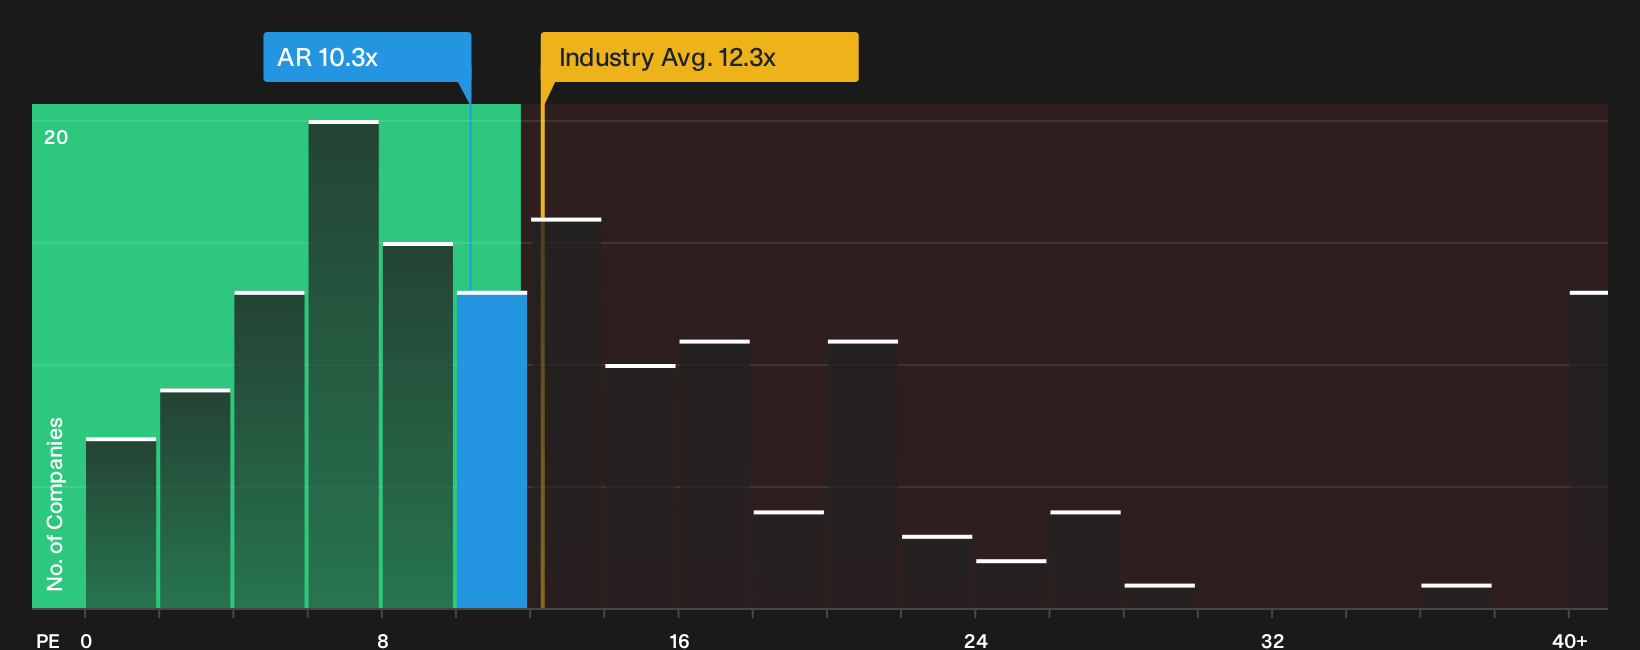Click the Industry Avg. 12.3x yellow label
1640x650 pixels.
pos(699,57)
